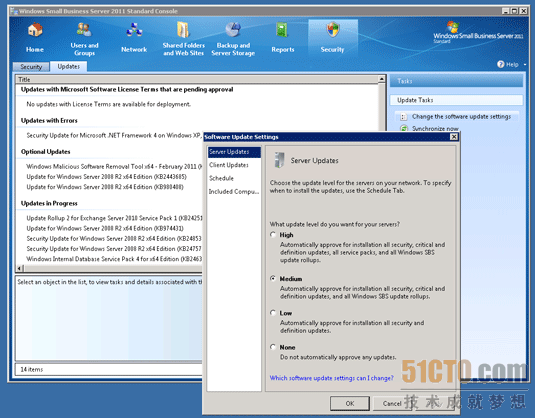535x418 pixels.
Task: Click the Cancel button in dialog
Action: tap(392, 403)
